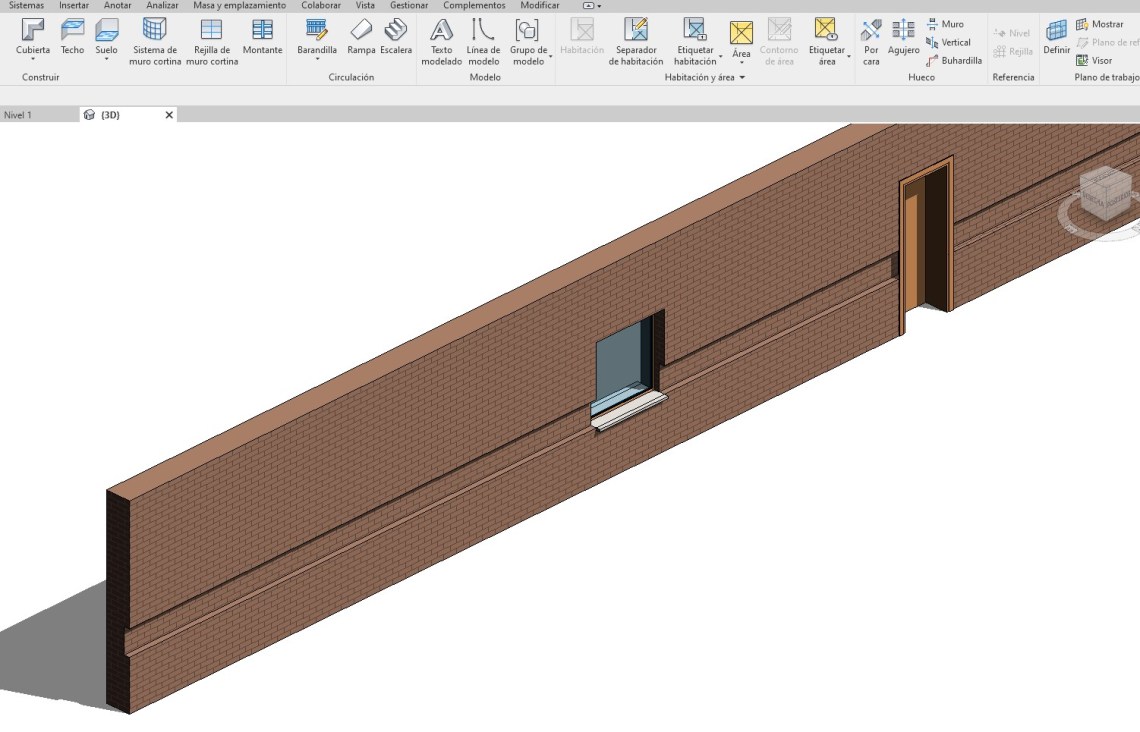Open the Insertar ribbon tab
1140x732 pixels.
pos(73,6)
